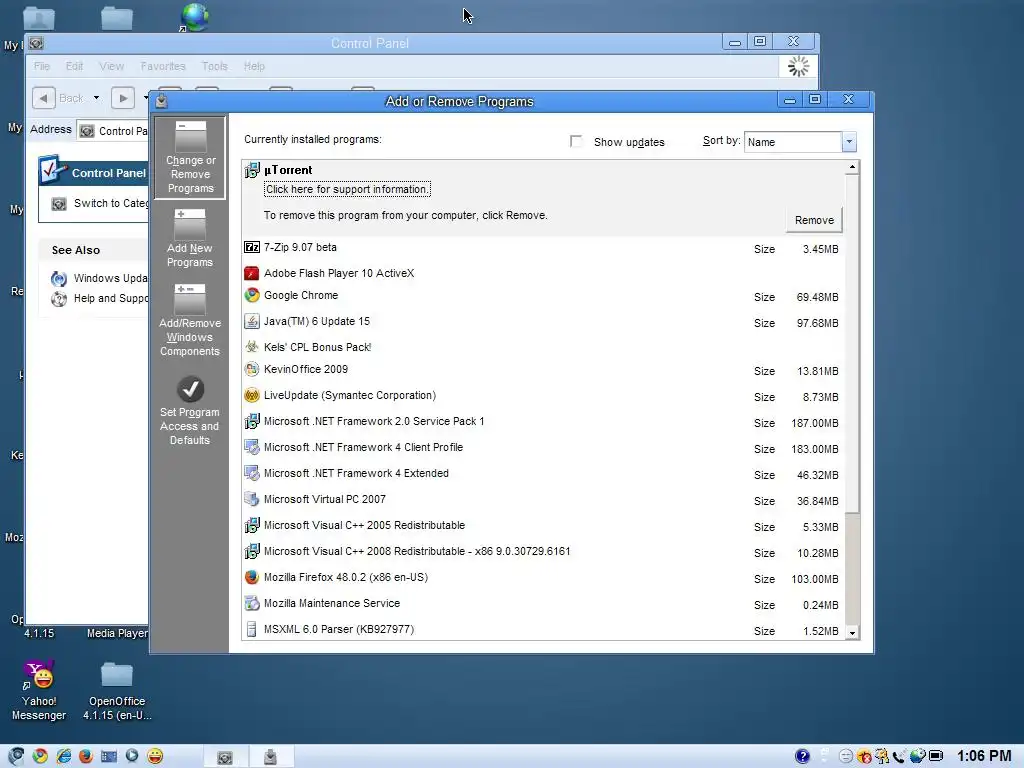Select Microsoft .NET Framework 4 Client Profile
1024x768 pixels.
tap(544, 448)
